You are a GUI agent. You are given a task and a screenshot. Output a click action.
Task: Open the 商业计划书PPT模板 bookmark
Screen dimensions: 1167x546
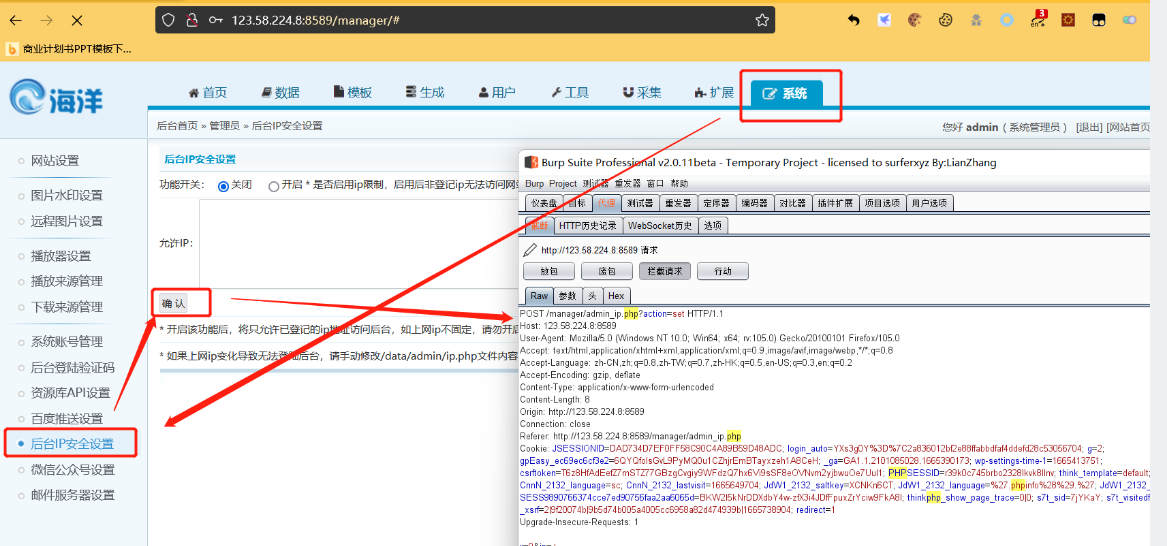pos(68,49)
